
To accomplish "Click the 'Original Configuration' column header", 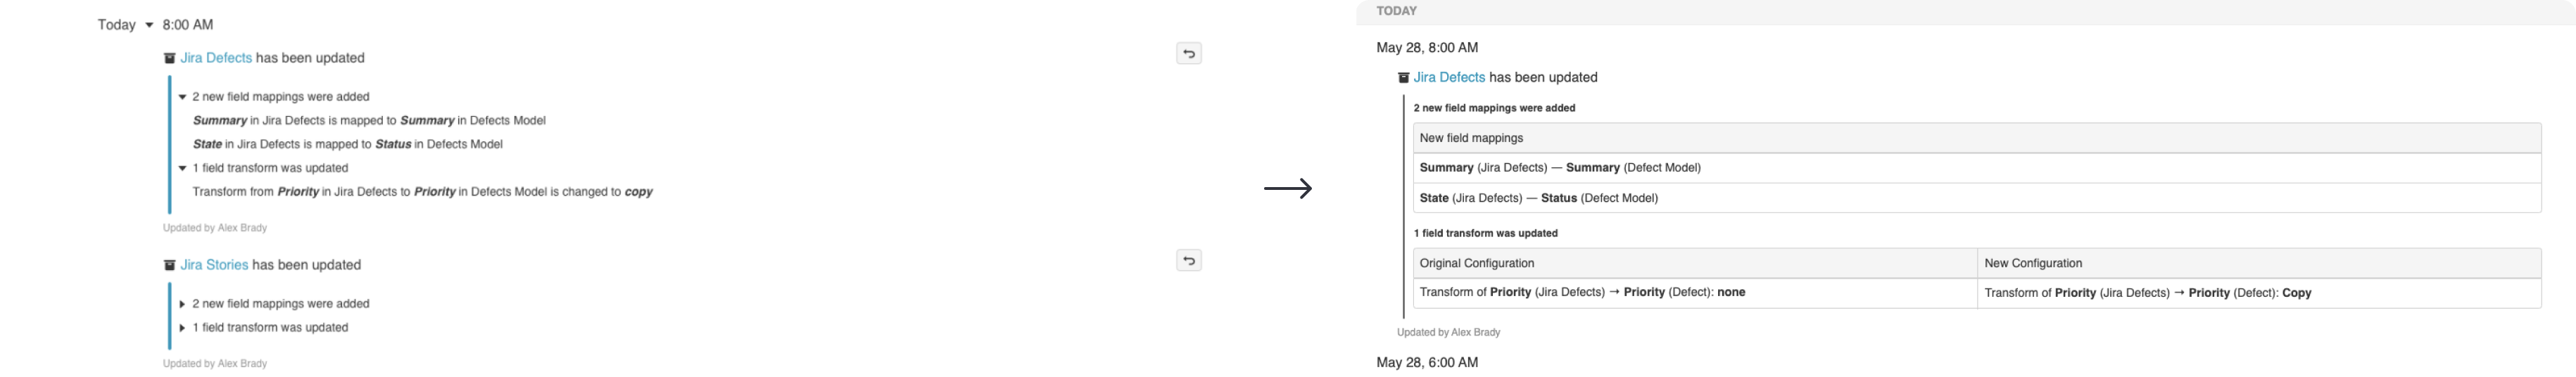I will tap(1695, 263).
